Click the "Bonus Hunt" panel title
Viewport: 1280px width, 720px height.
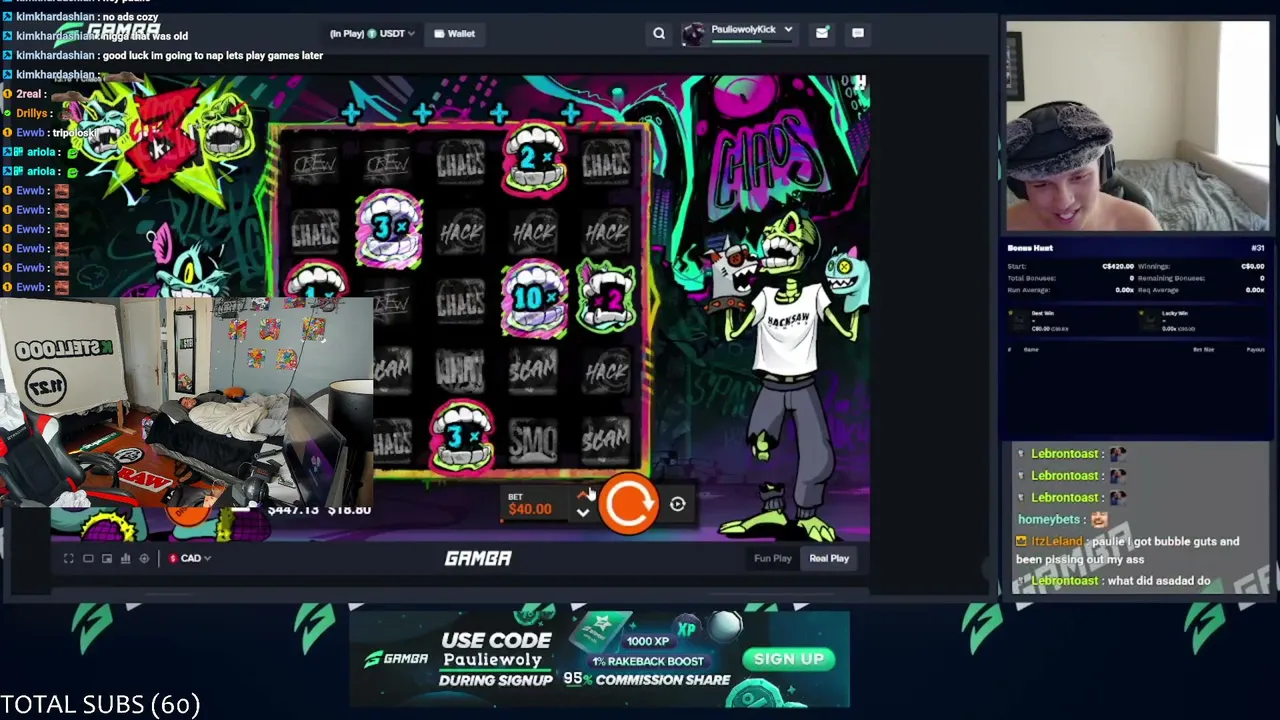pos(1030,248)
